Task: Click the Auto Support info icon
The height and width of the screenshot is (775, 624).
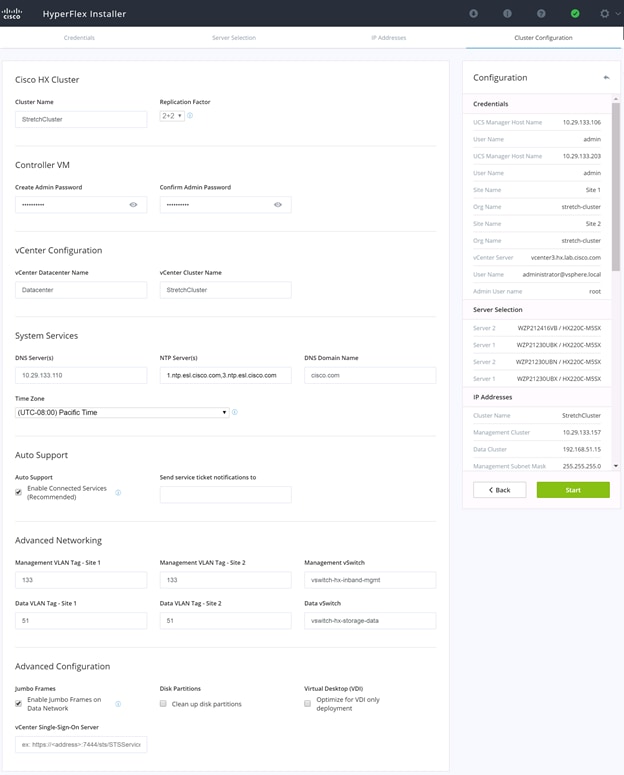Action: [x=118, y=493]
